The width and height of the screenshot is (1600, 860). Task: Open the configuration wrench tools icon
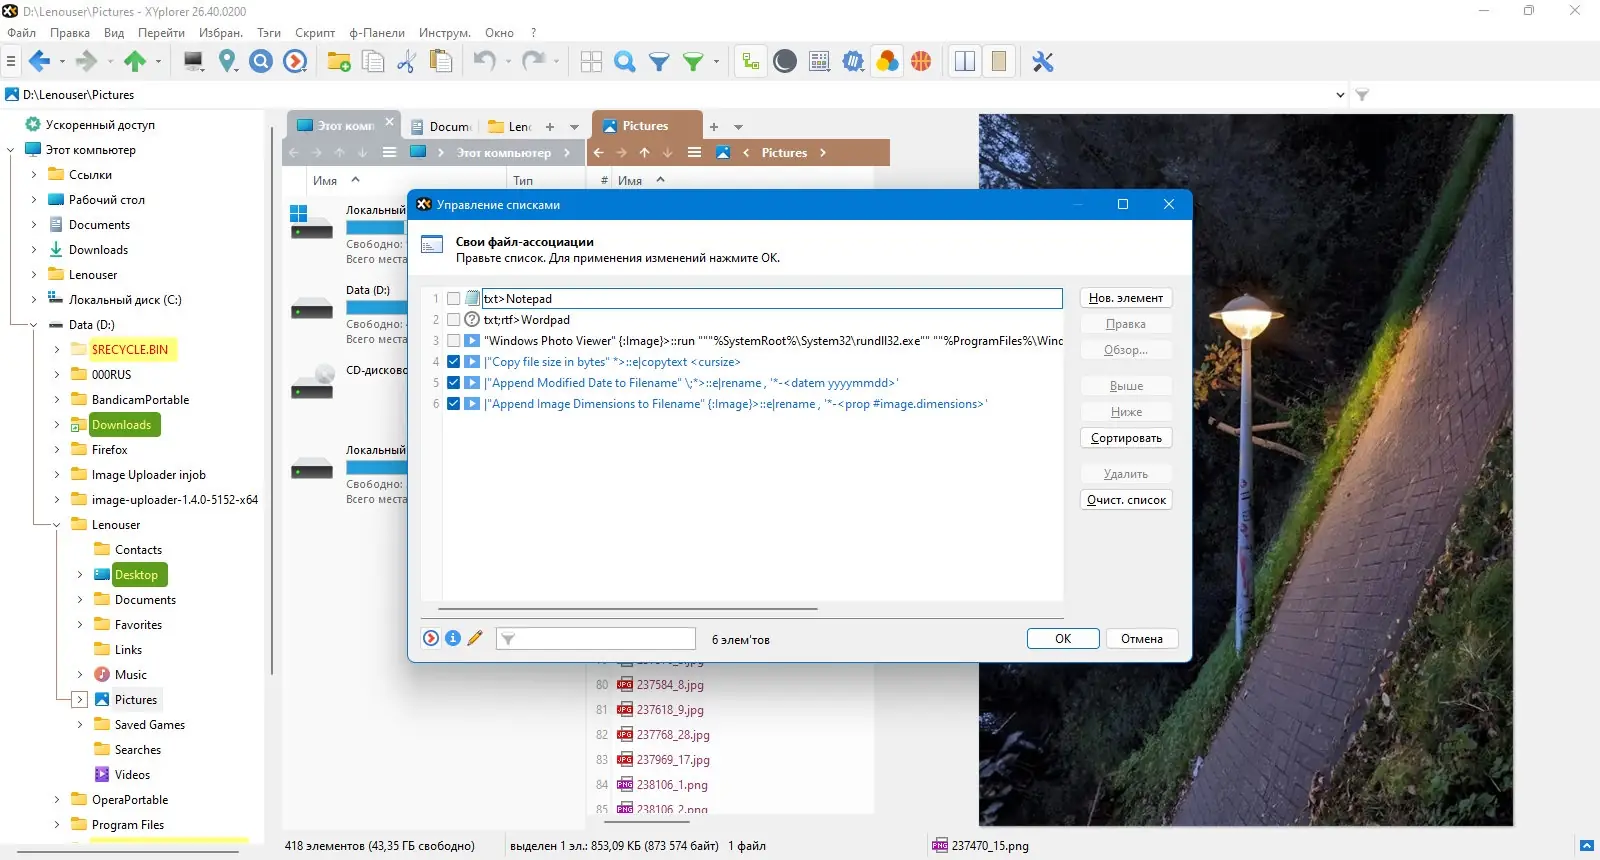[1043, 62]
